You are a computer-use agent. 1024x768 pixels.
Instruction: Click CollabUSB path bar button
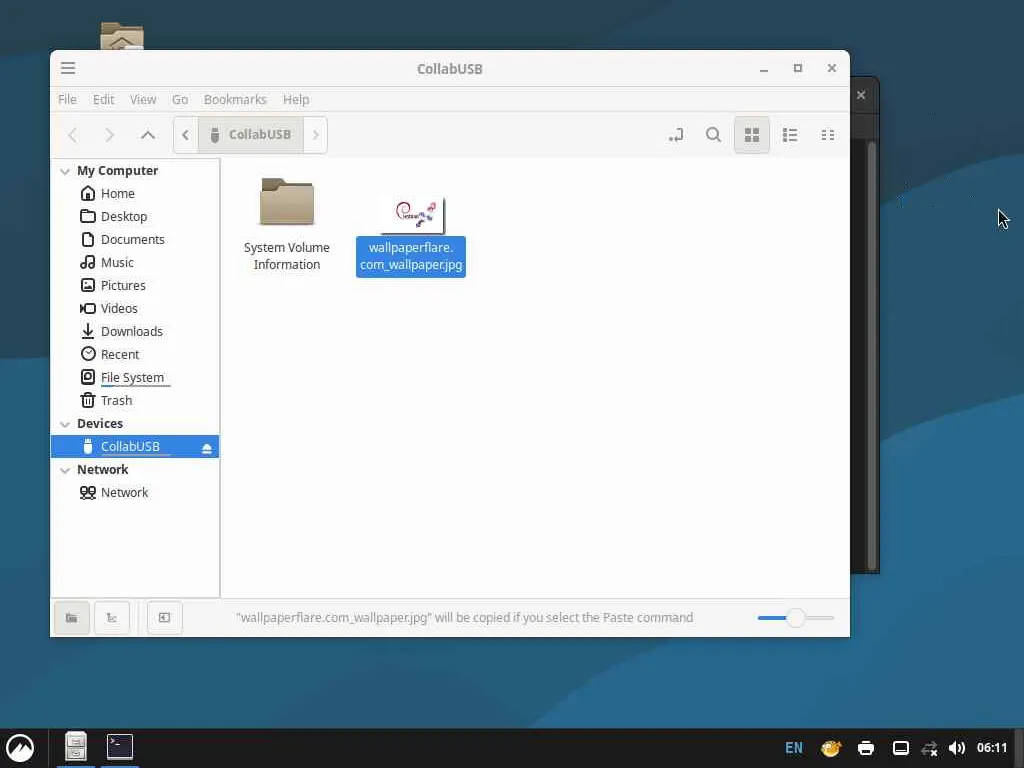click(251, 135)
